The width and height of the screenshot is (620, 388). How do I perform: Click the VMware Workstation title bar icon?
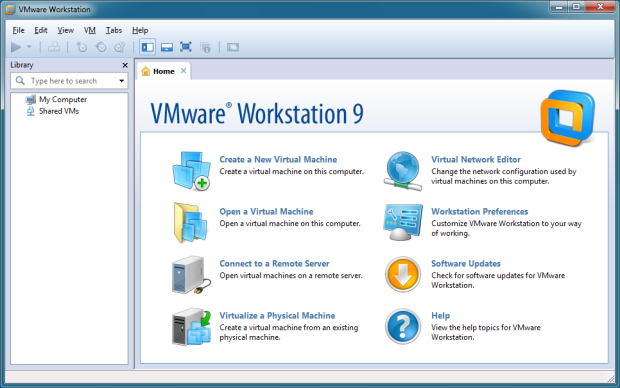pos(10,9)
